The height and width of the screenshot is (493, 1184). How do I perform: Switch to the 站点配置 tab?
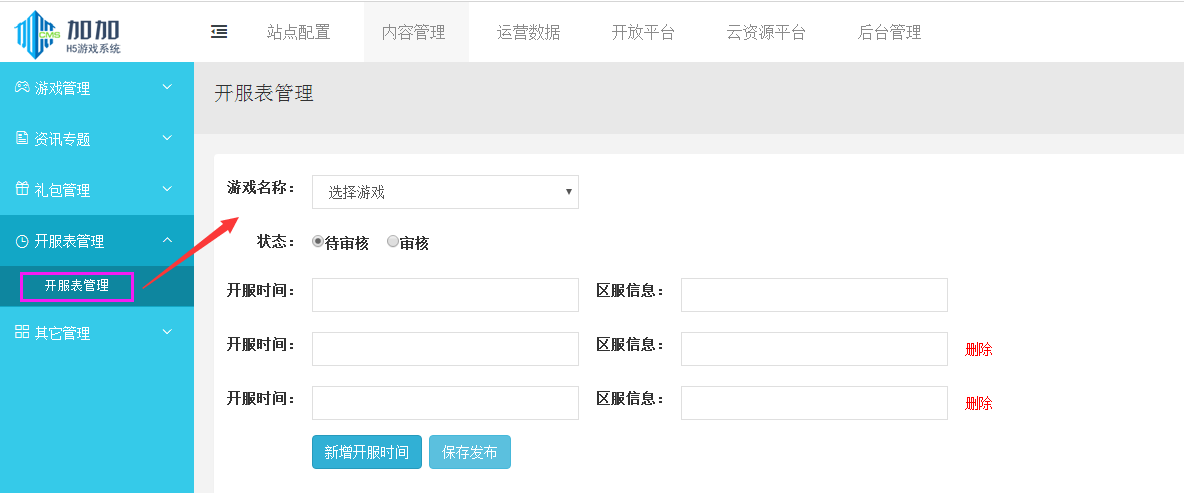[x=298, y=32]
